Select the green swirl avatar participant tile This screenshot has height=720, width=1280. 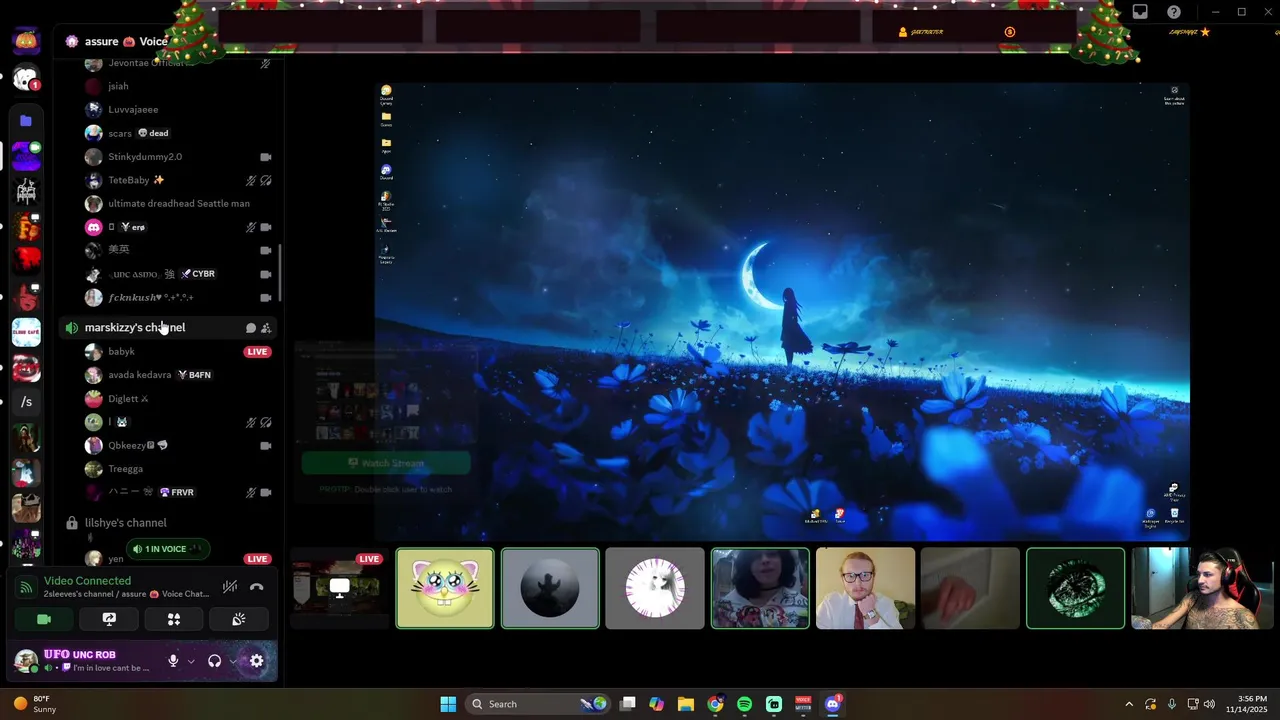point(1075,588)
